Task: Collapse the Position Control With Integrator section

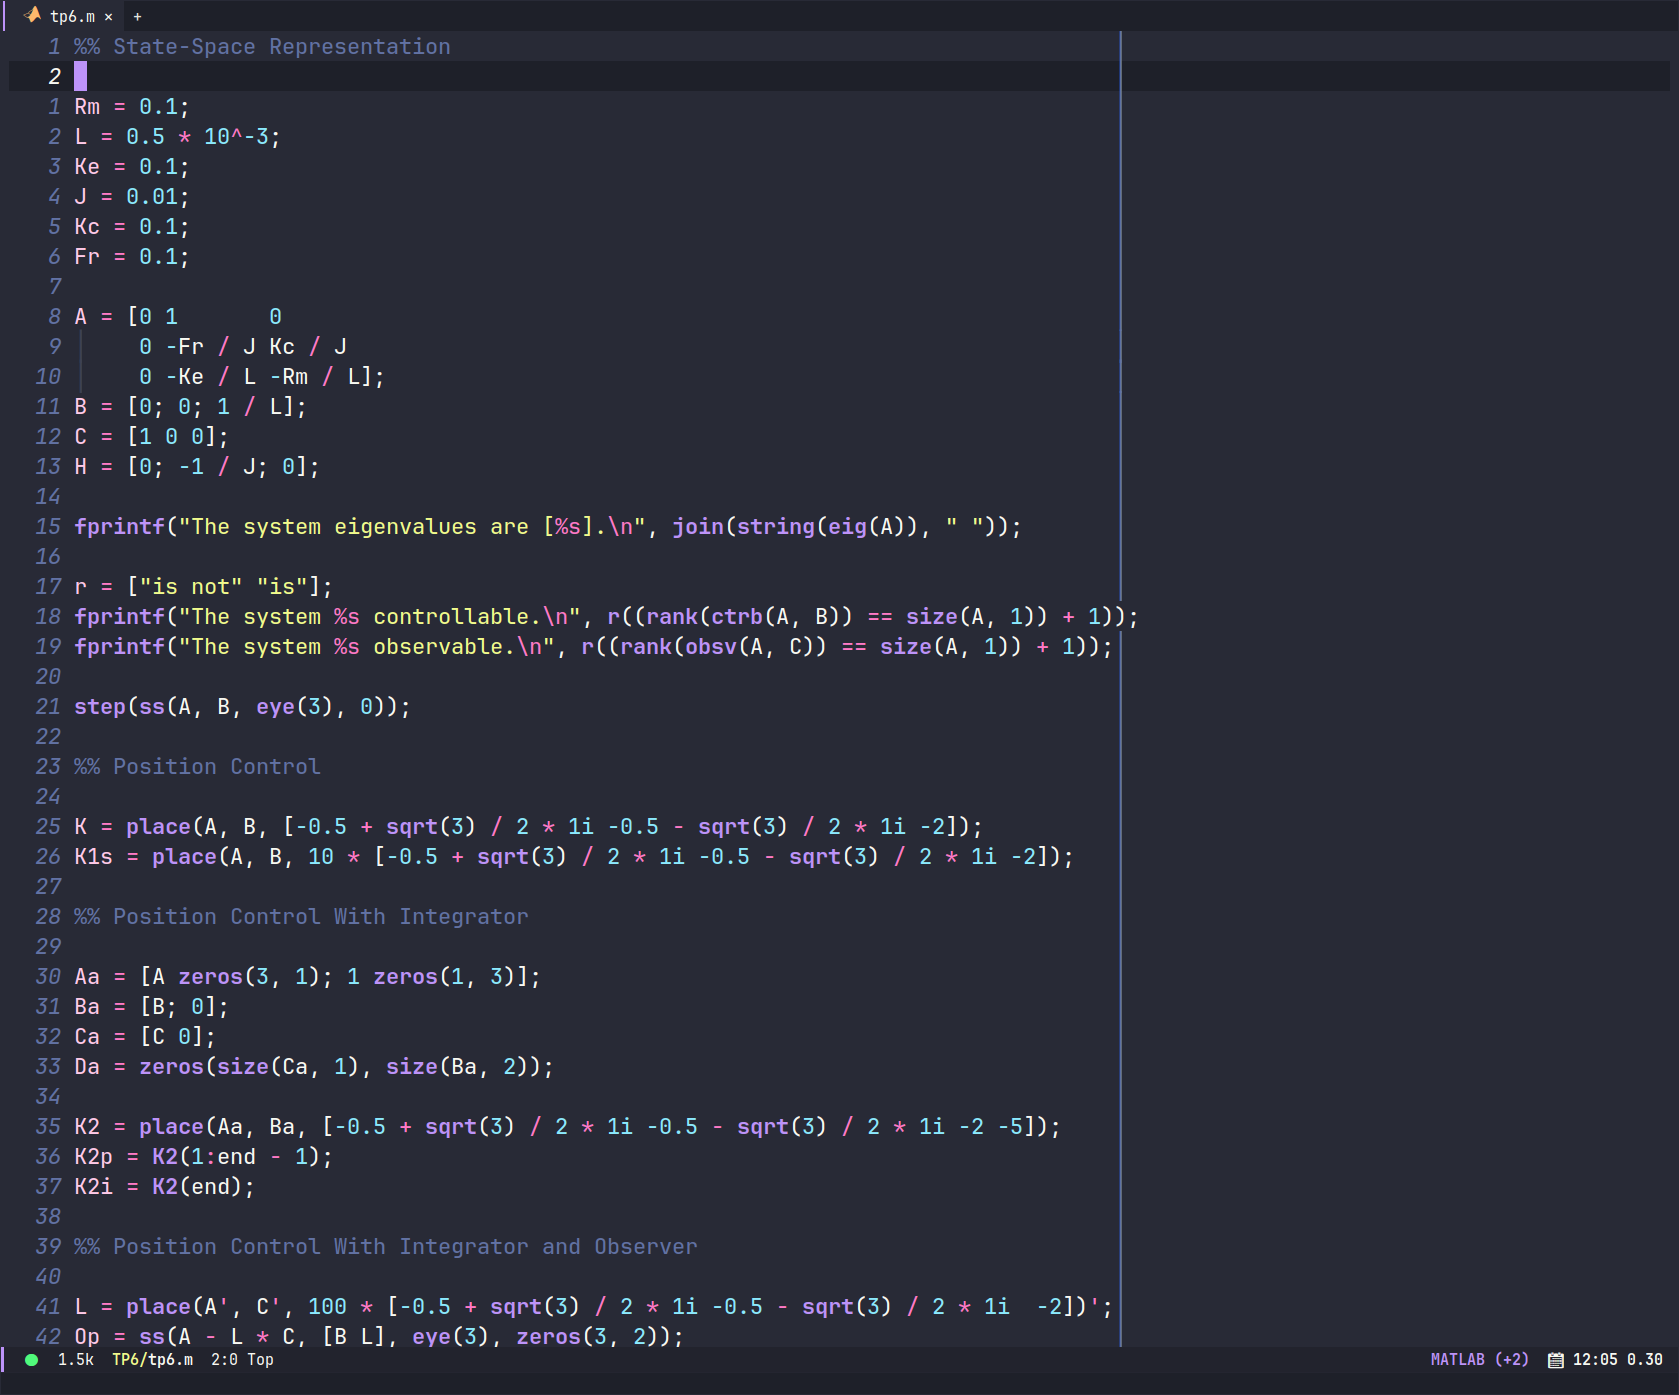Action: [300, 916]
